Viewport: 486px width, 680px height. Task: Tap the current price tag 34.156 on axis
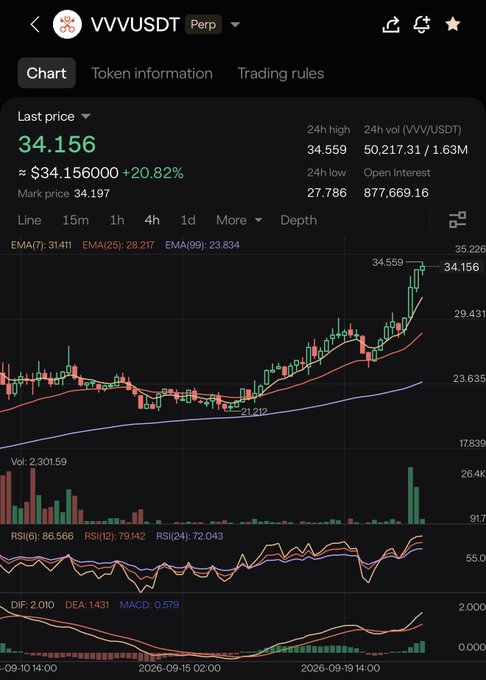[461, 267]
